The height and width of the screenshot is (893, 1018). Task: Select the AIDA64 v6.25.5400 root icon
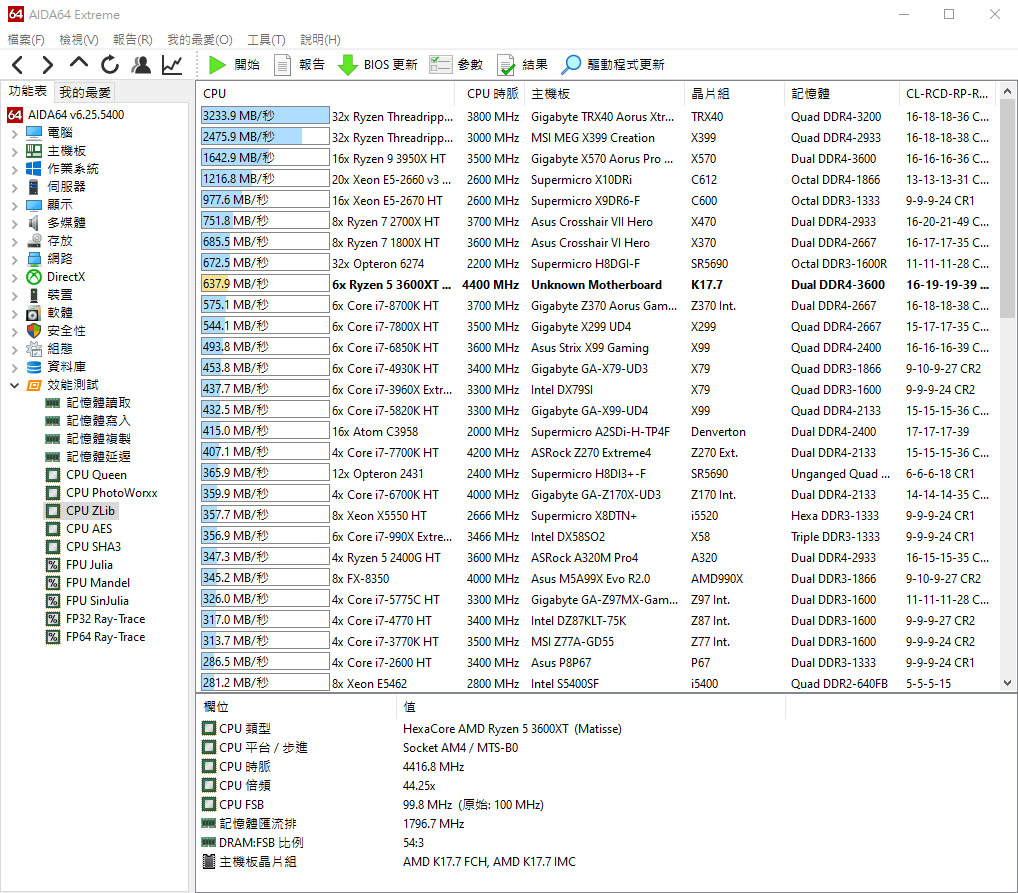15,115
